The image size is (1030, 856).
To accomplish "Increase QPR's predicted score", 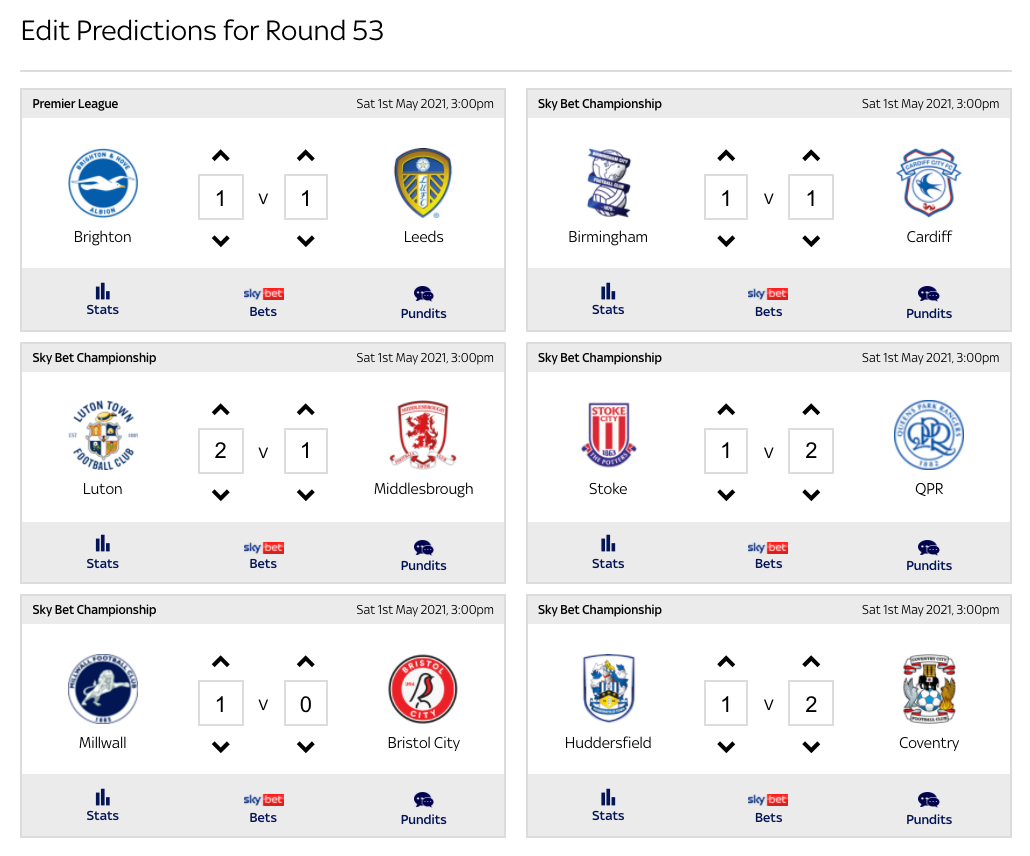I will click(811, 410).
